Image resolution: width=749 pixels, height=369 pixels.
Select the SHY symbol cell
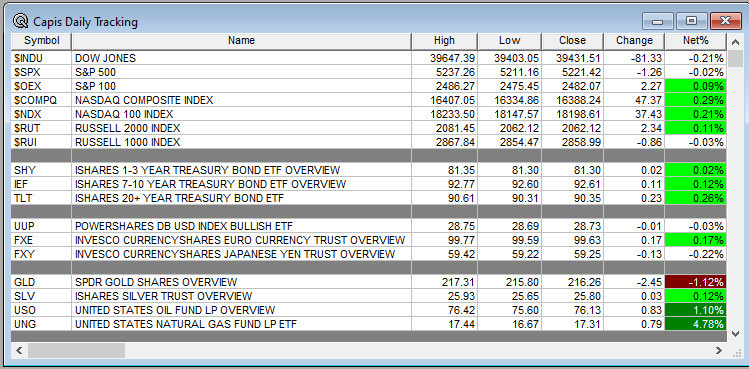(x=42, y=170)
